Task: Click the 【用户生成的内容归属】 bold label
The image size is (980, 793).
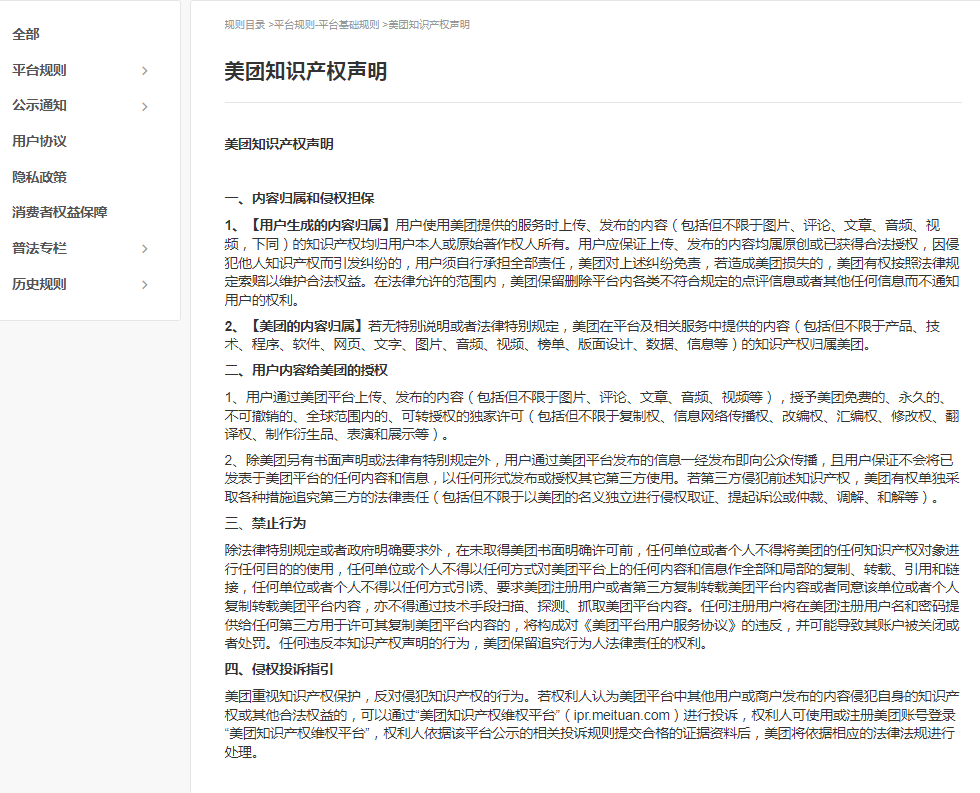Action: (x=319, y=226)
